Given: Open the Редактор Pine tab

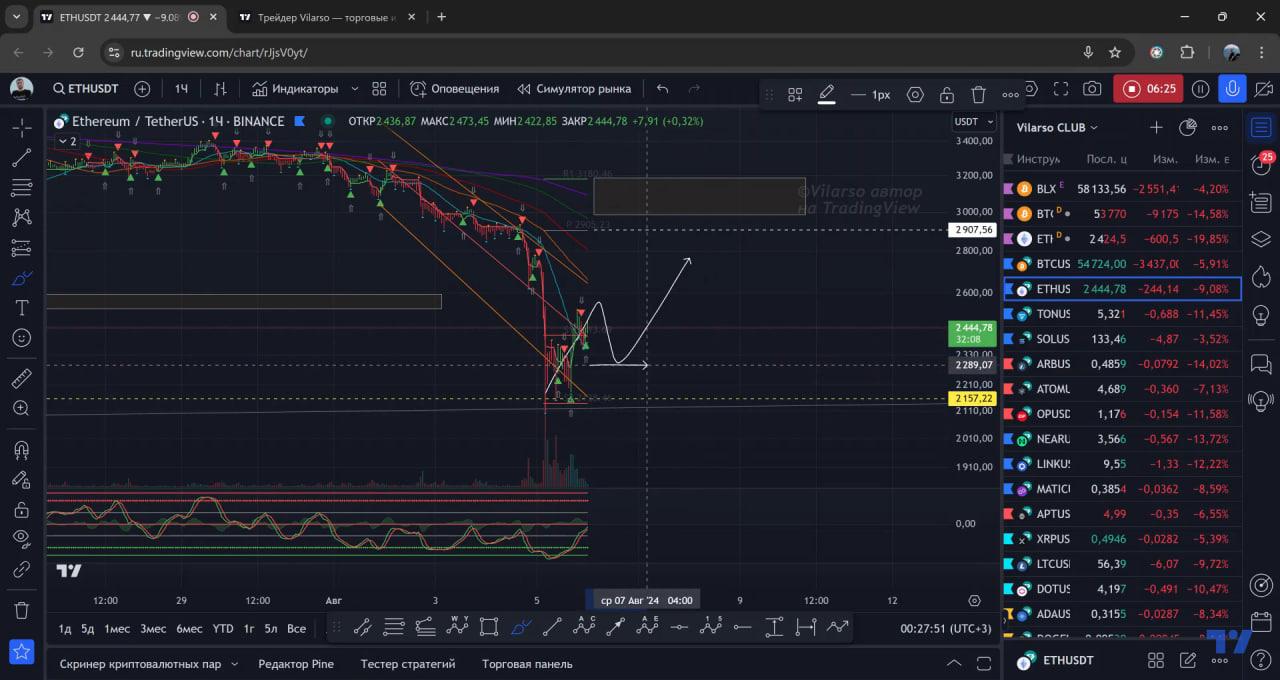Looking at the screenshot, I should click(296, 664).
